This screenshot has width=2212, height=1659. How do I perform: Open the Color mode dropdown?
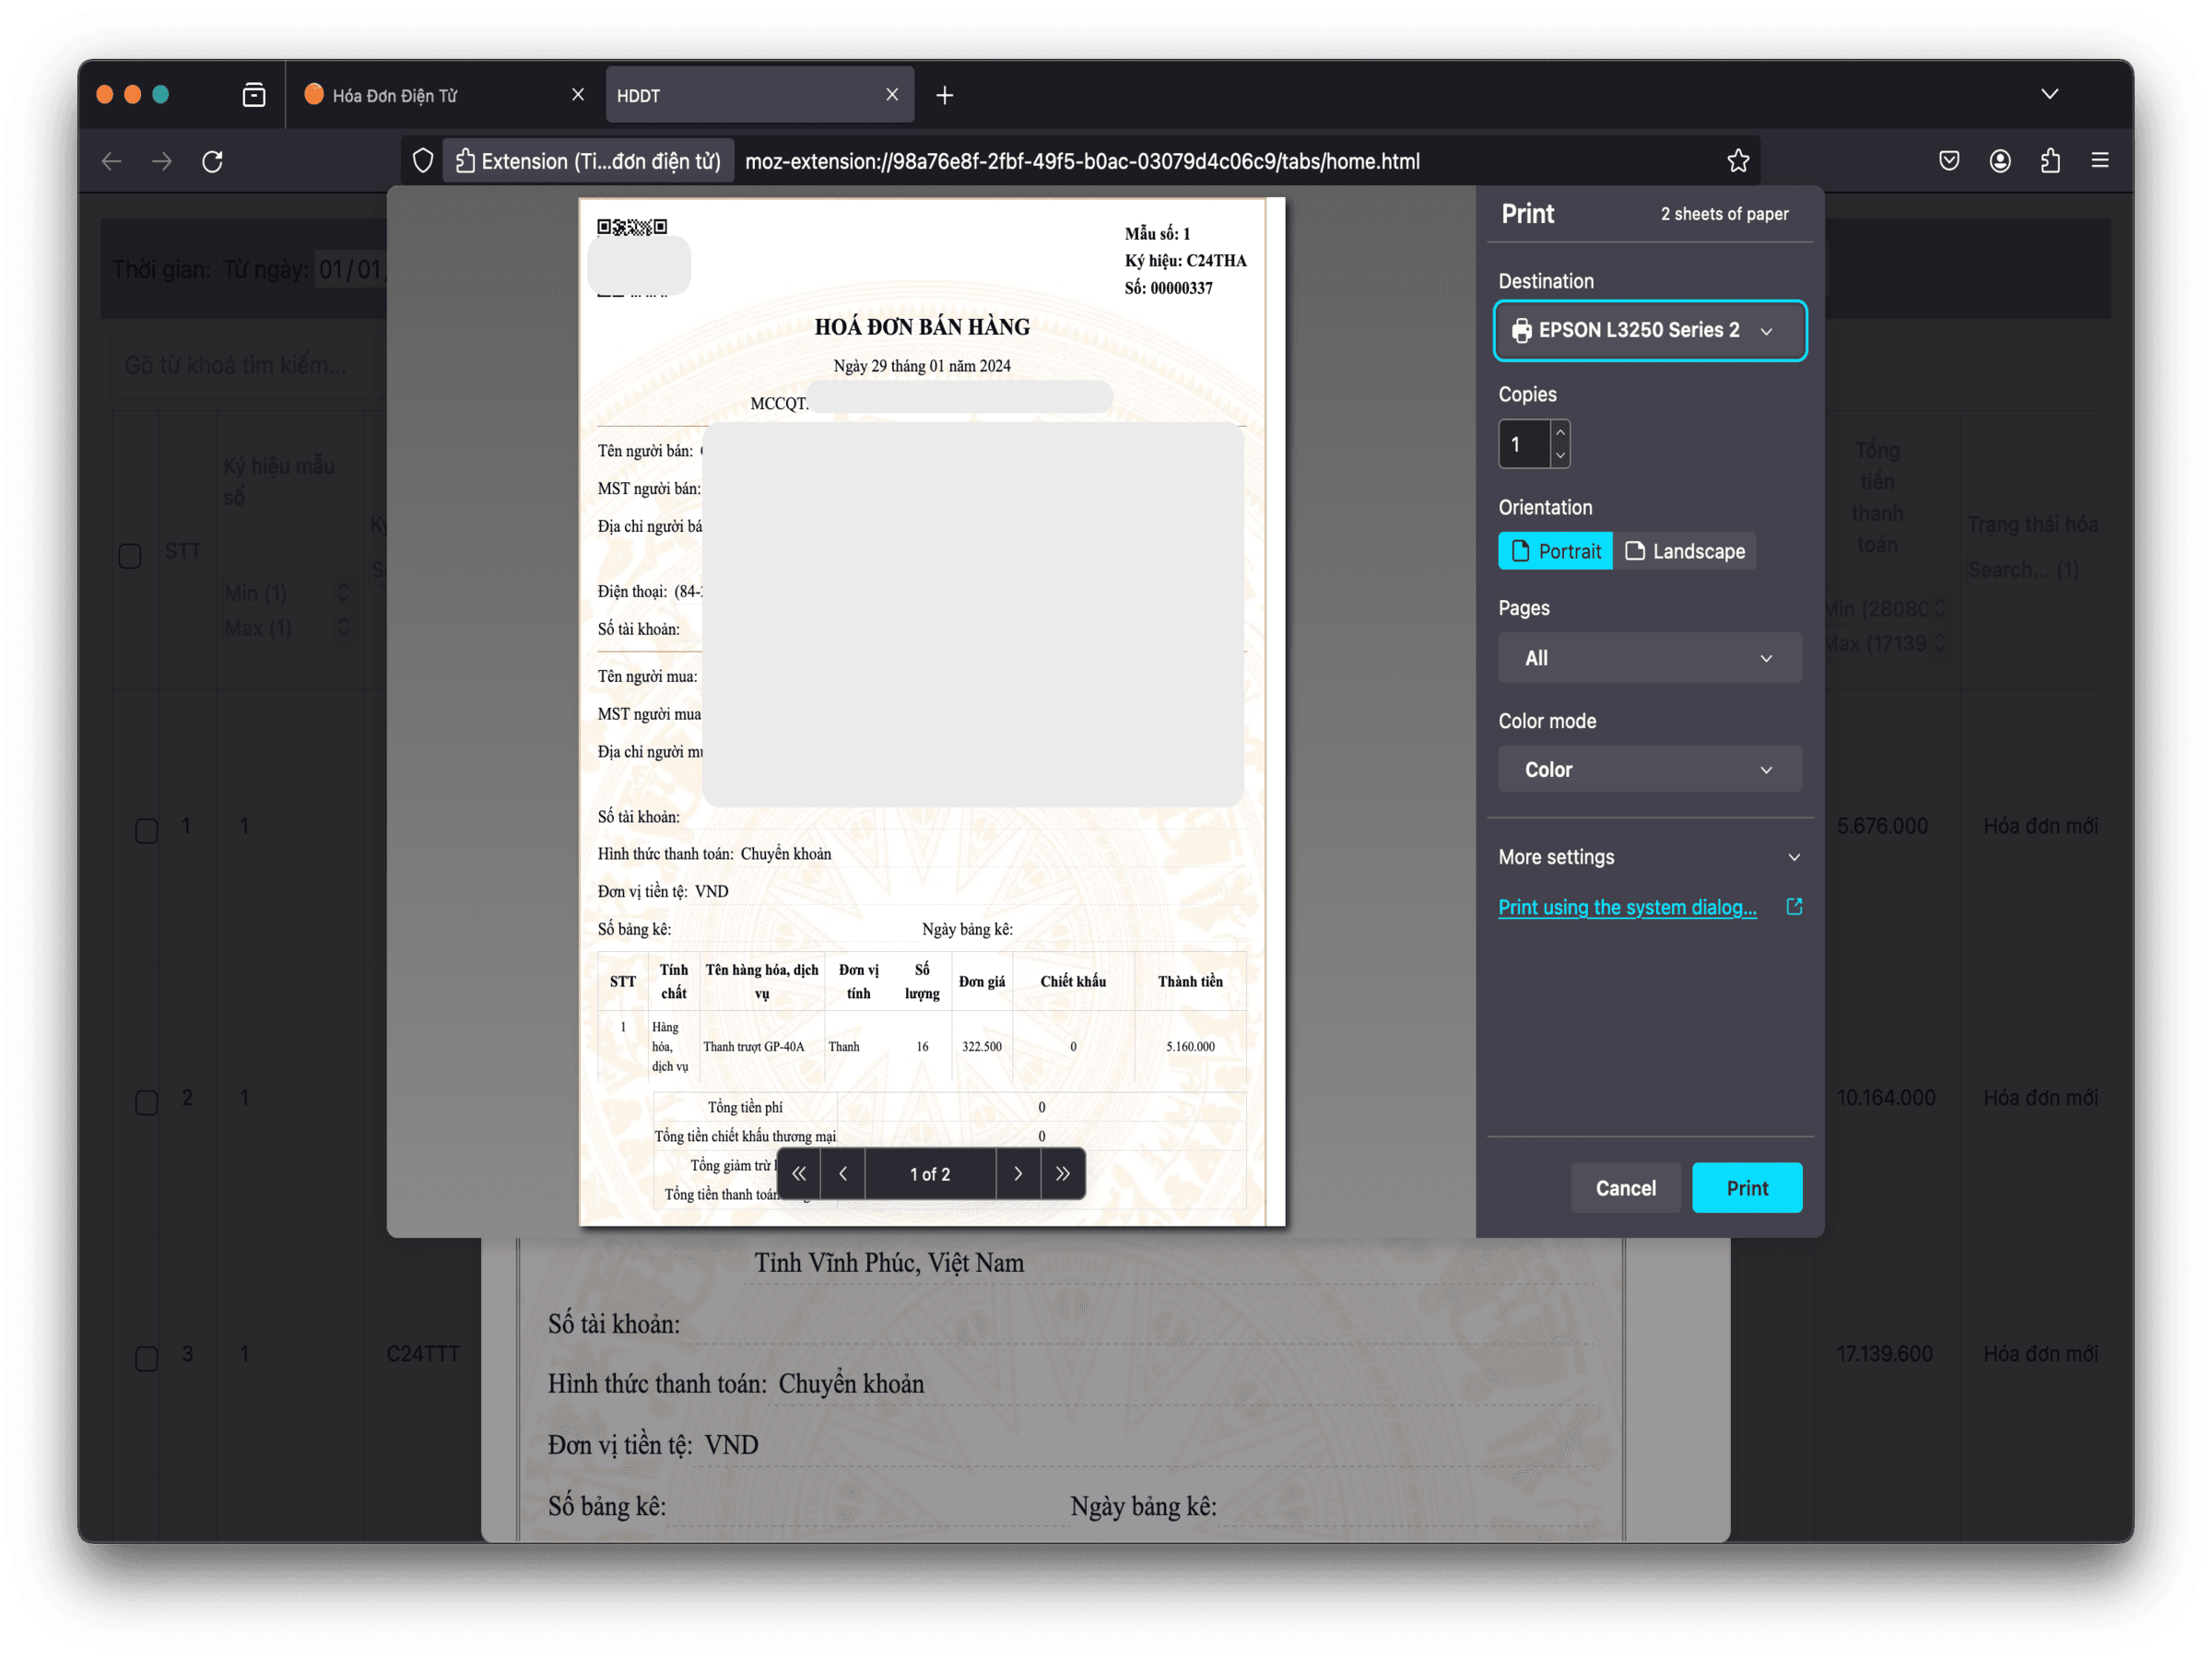(x=1650, y=770)
